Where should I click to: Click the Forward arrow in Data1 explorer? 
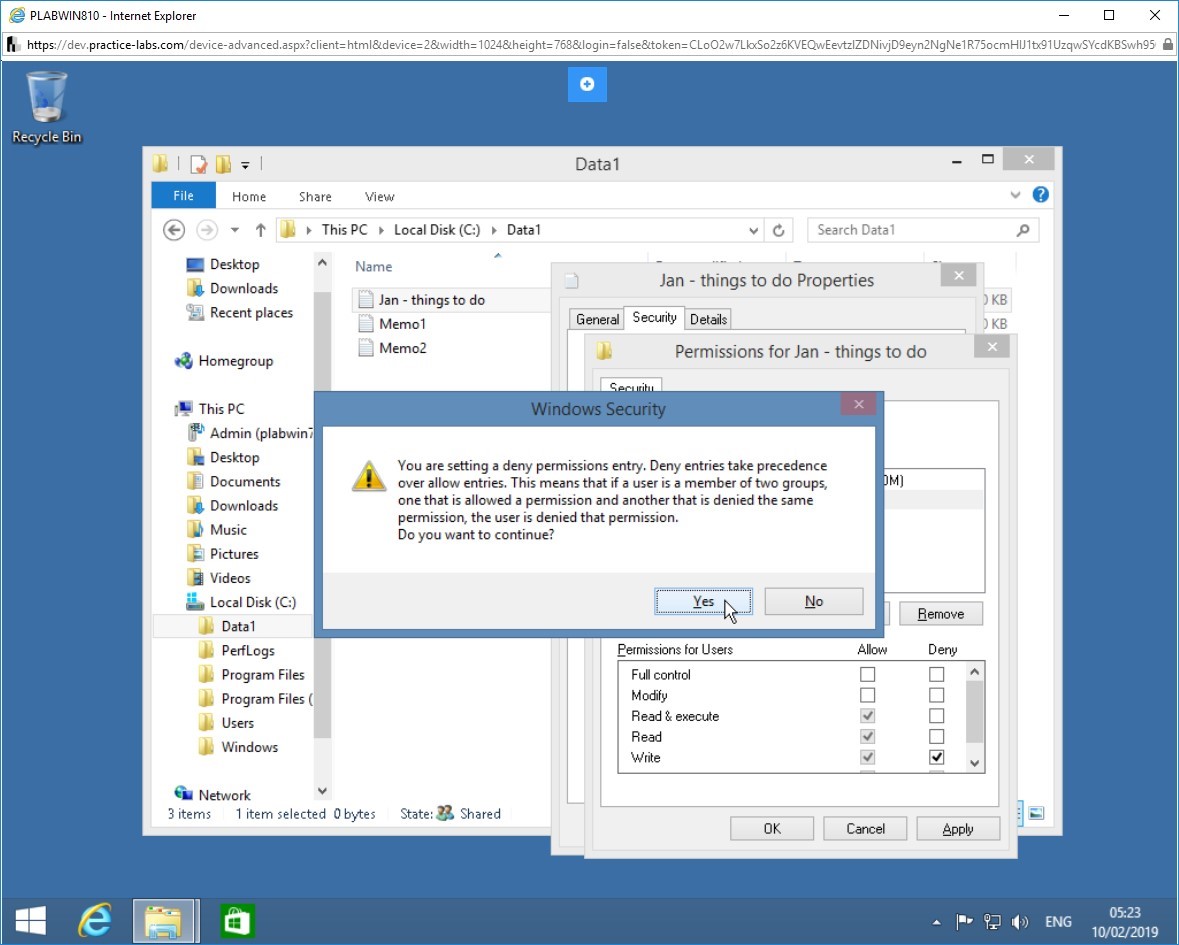tap(207, 230)
